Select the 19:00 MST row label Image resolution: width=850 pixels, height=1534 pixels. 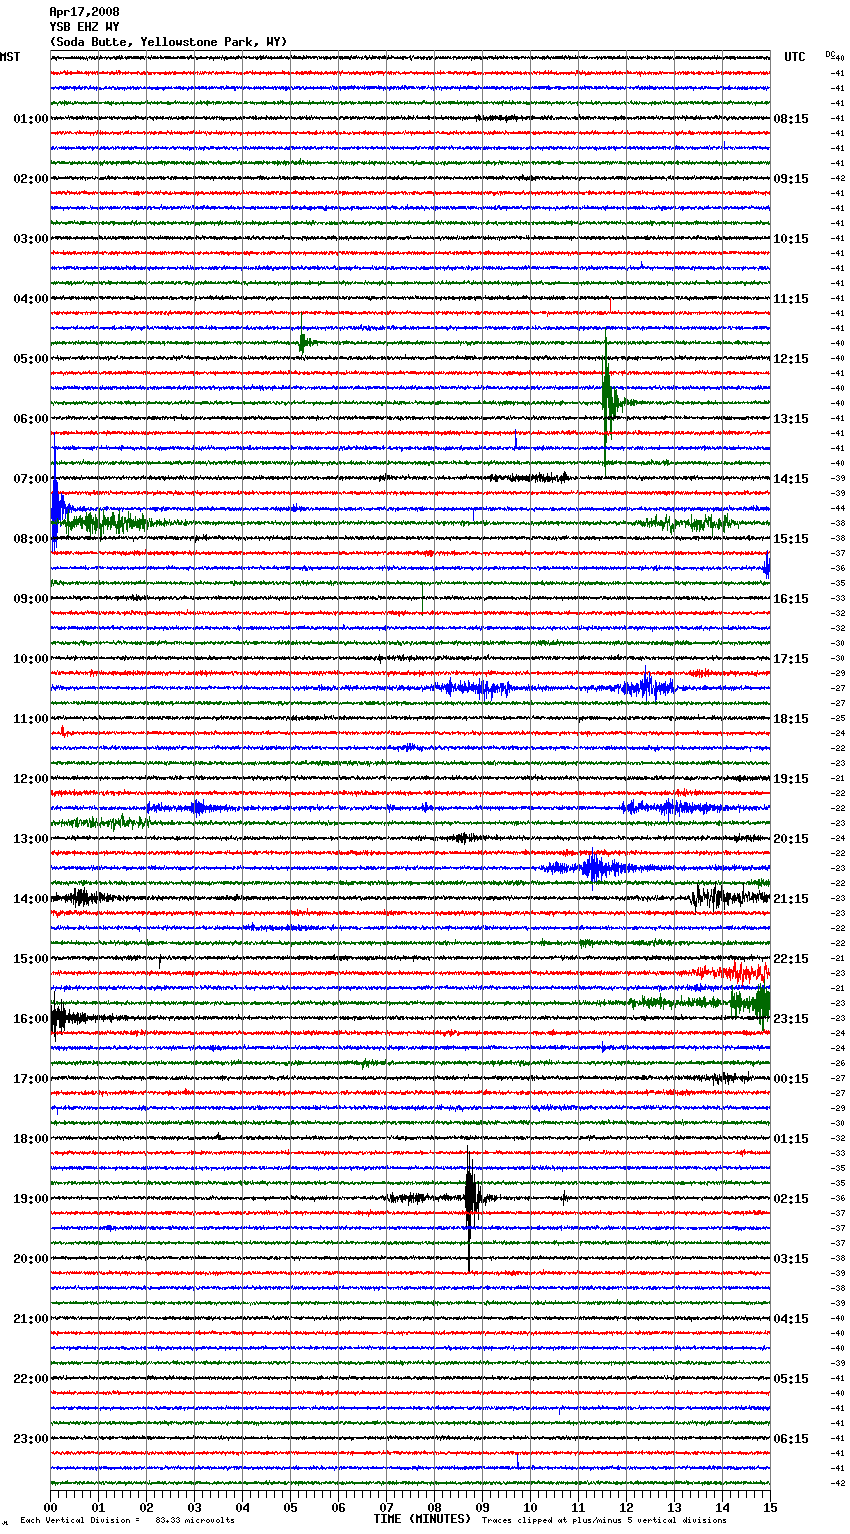pyautogui.click(x=31, y=1199)
